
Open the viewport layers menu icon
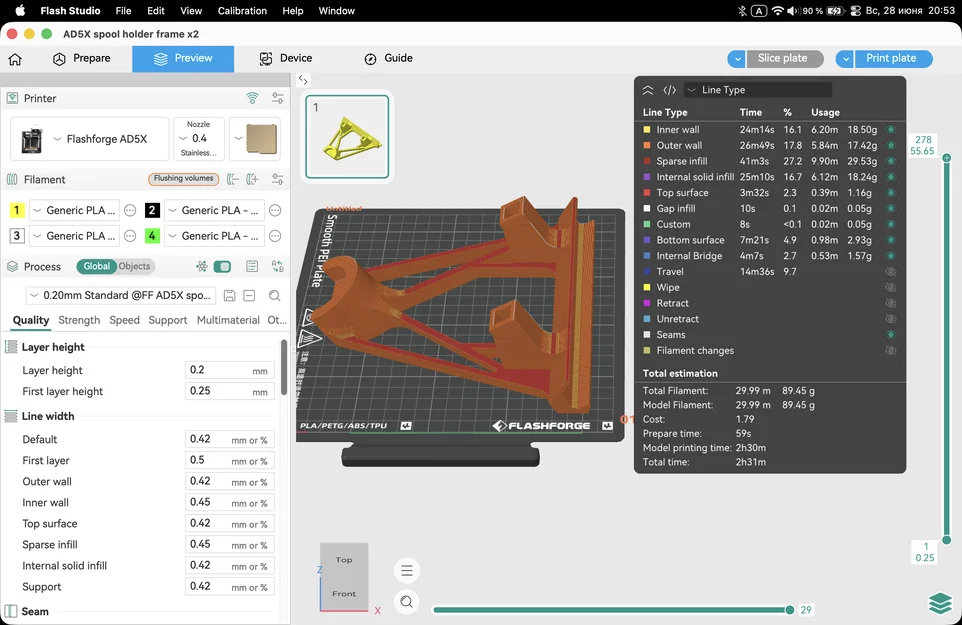pyautogui.click(x=407, y=571)
